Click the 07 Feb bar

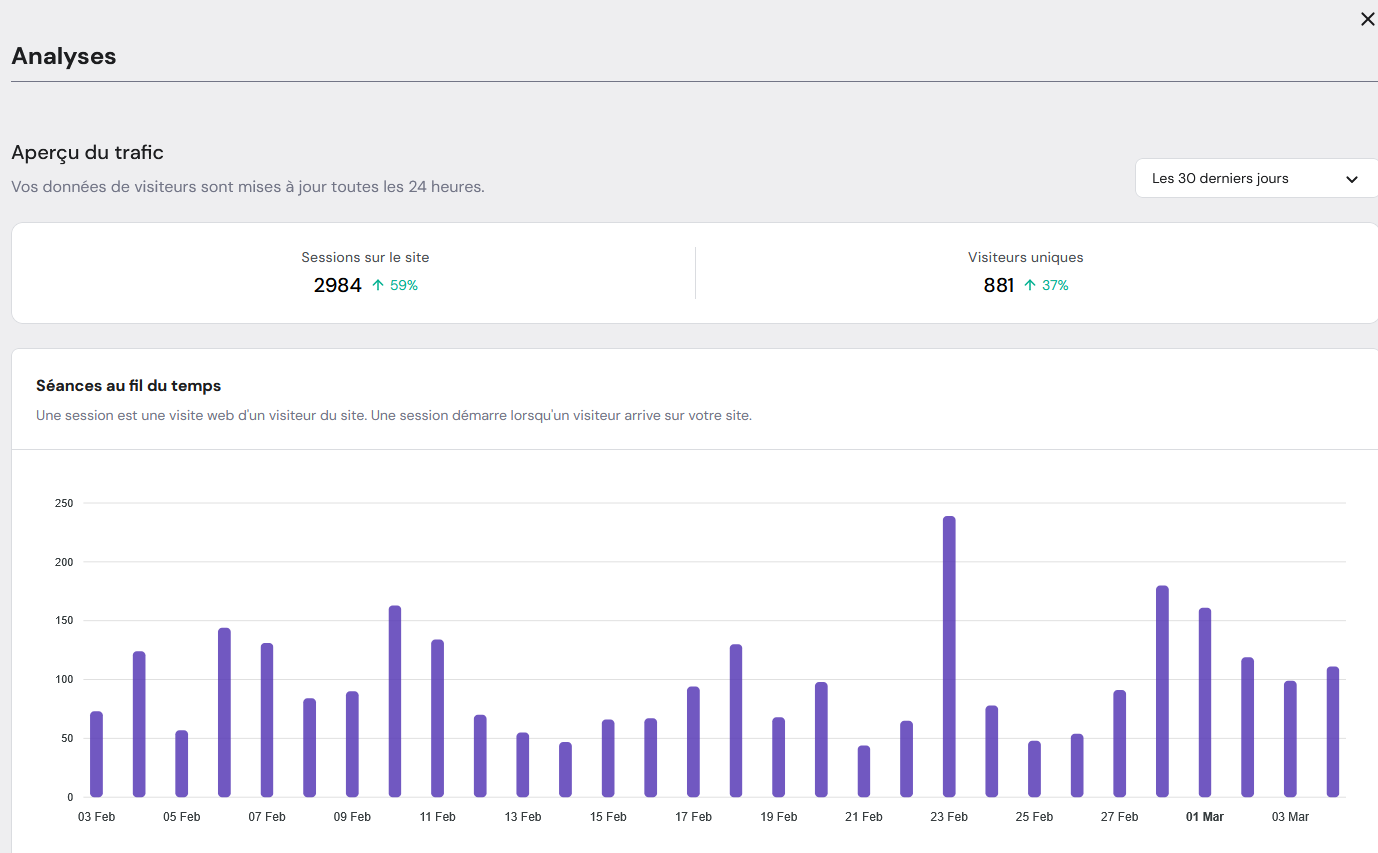point(267,720)
